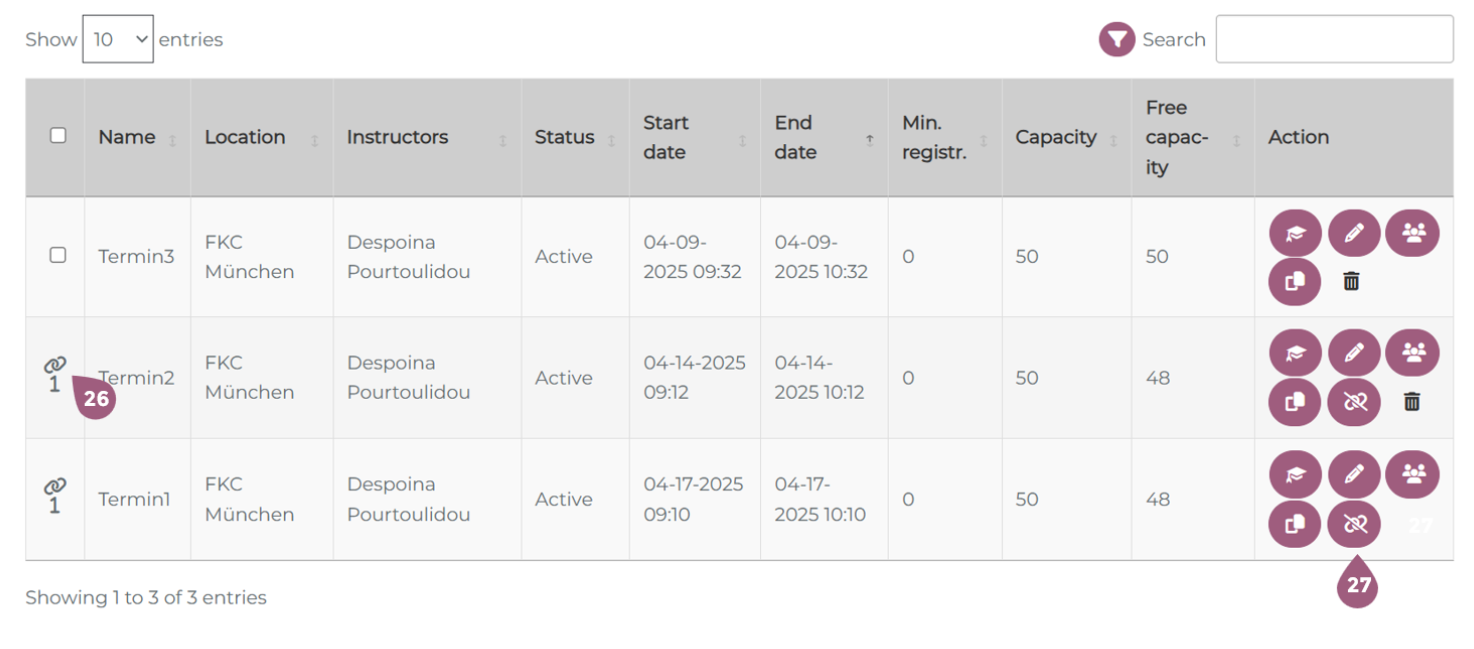The image size is (1474, 649).
Task: Duplicate Termin3 using the copy icon
Action: coord(1295,282)
